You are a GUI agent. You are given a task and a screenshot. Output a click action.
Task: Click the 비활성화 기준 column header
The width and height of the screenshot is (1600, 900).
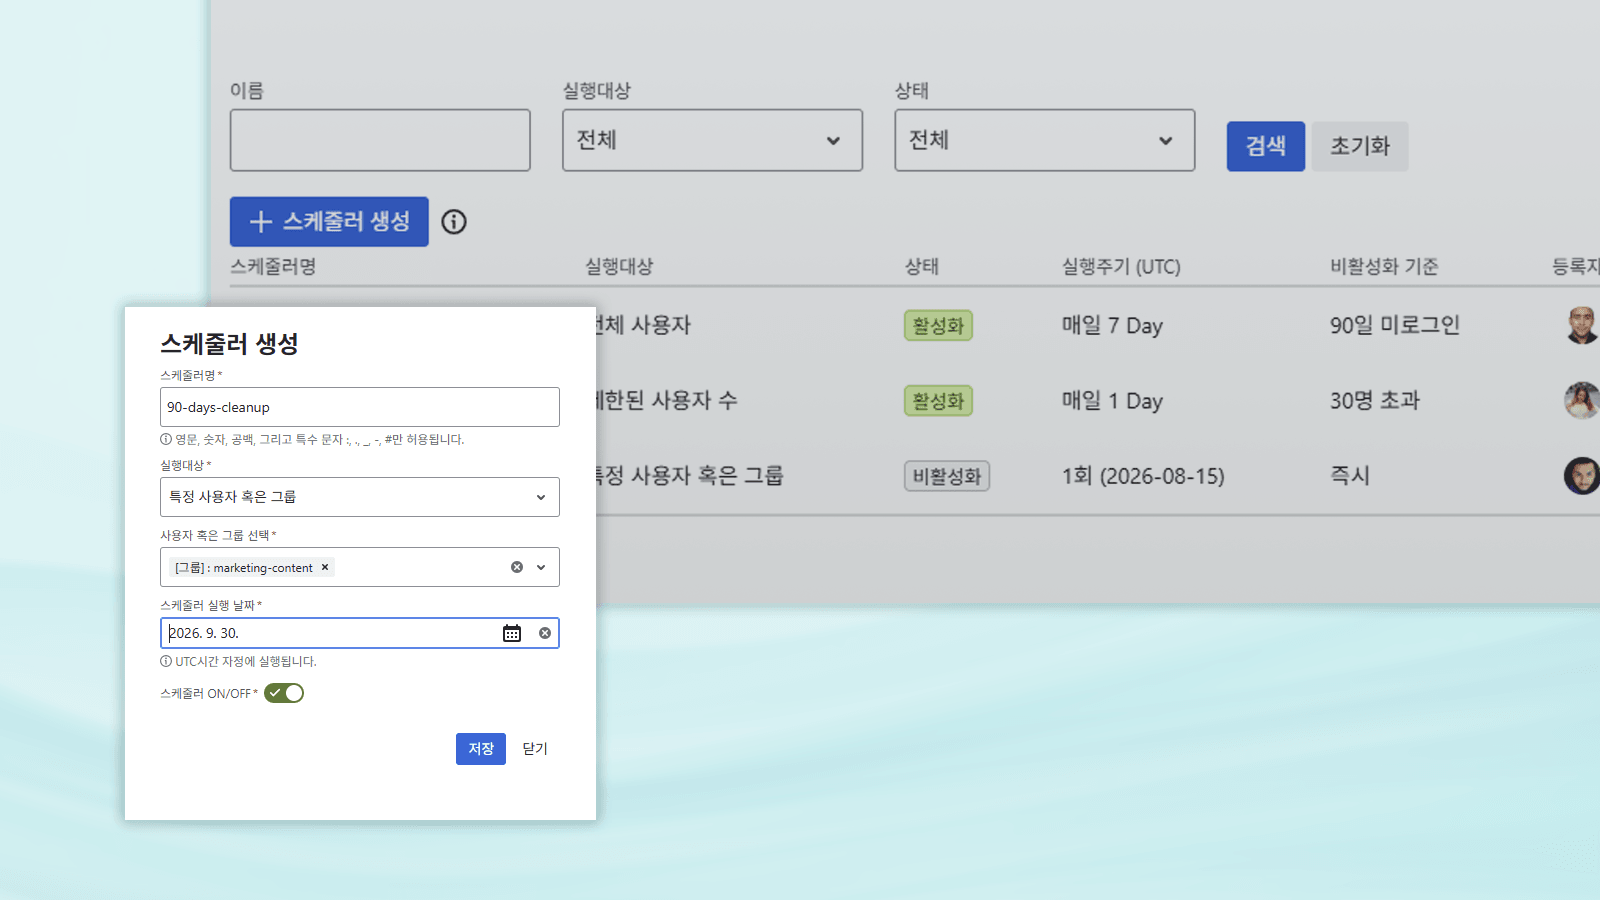tap(1384, 267)
